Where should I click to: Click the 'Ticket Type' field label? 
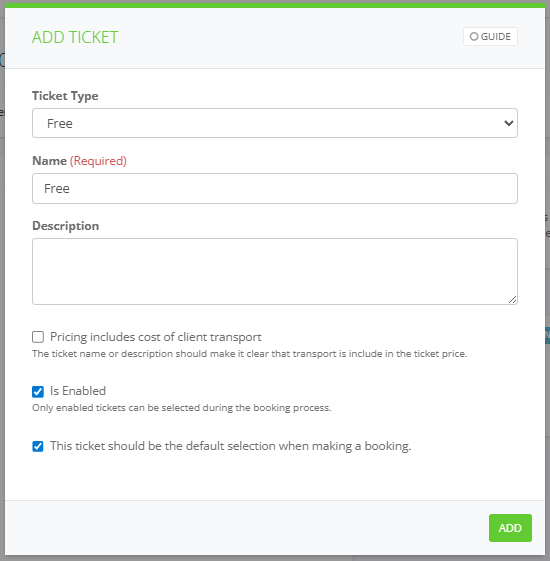tap(65, 96)
